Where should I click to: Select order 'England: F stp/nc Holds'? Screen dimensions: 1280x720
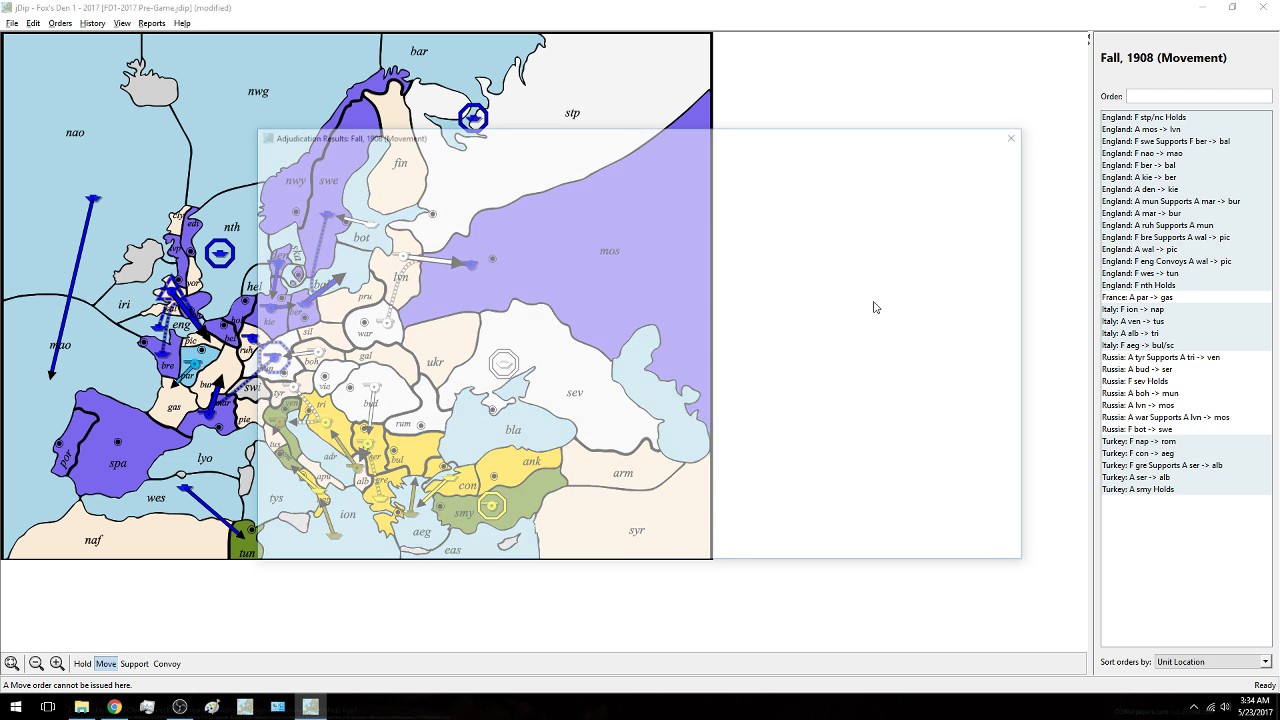(1186, 117)
